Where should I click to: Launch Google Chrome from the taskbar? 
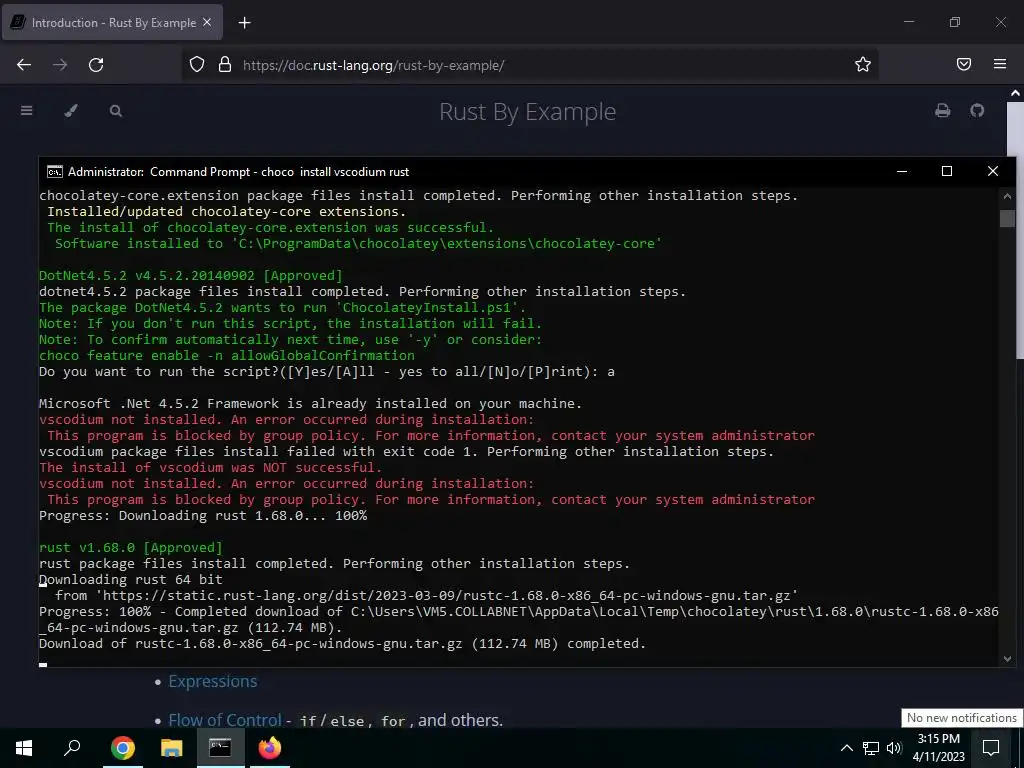pyautogui.click(x=122, y=747)
